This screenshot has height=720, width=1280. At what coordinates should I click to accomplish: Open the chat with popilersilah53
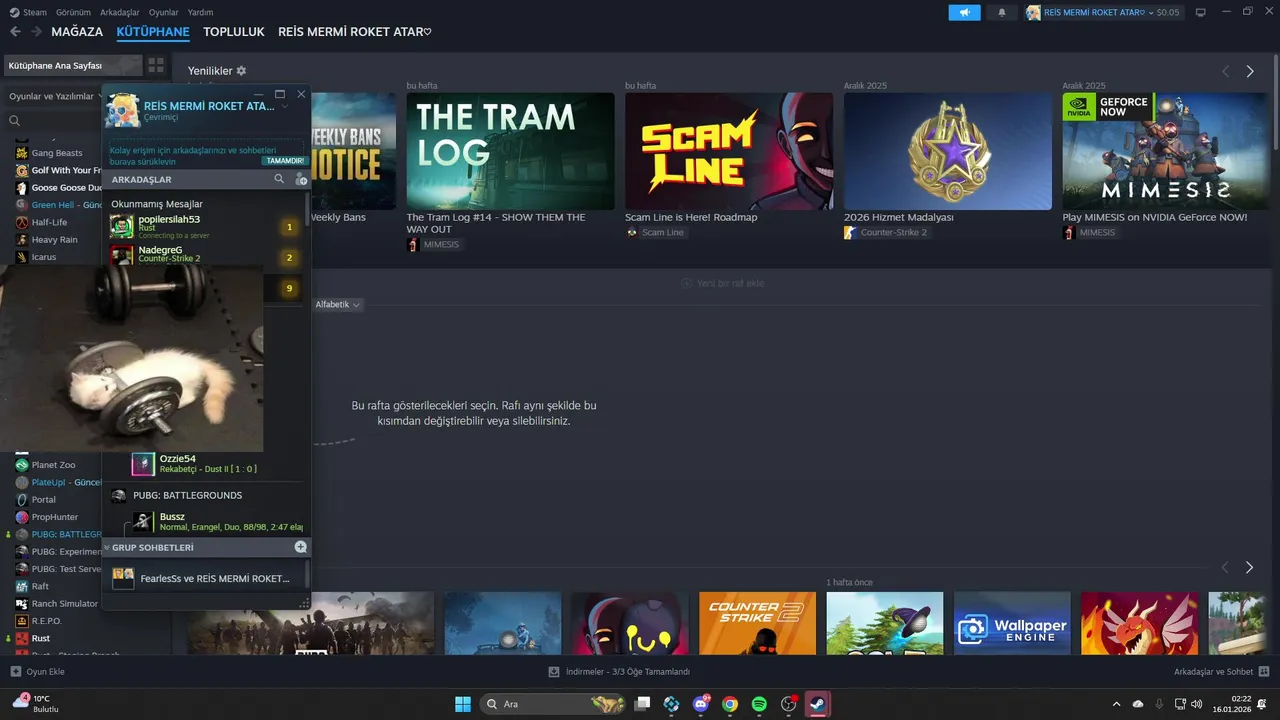tap(204, 226)
